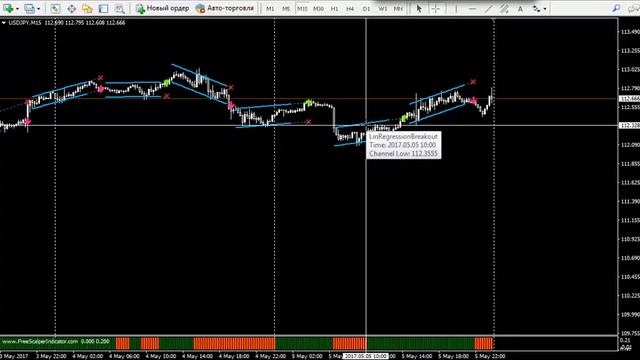The height and width of the screenshot is (360, 640).
Task: Select the M15 timeframe button
Action: tap(302, 9)
